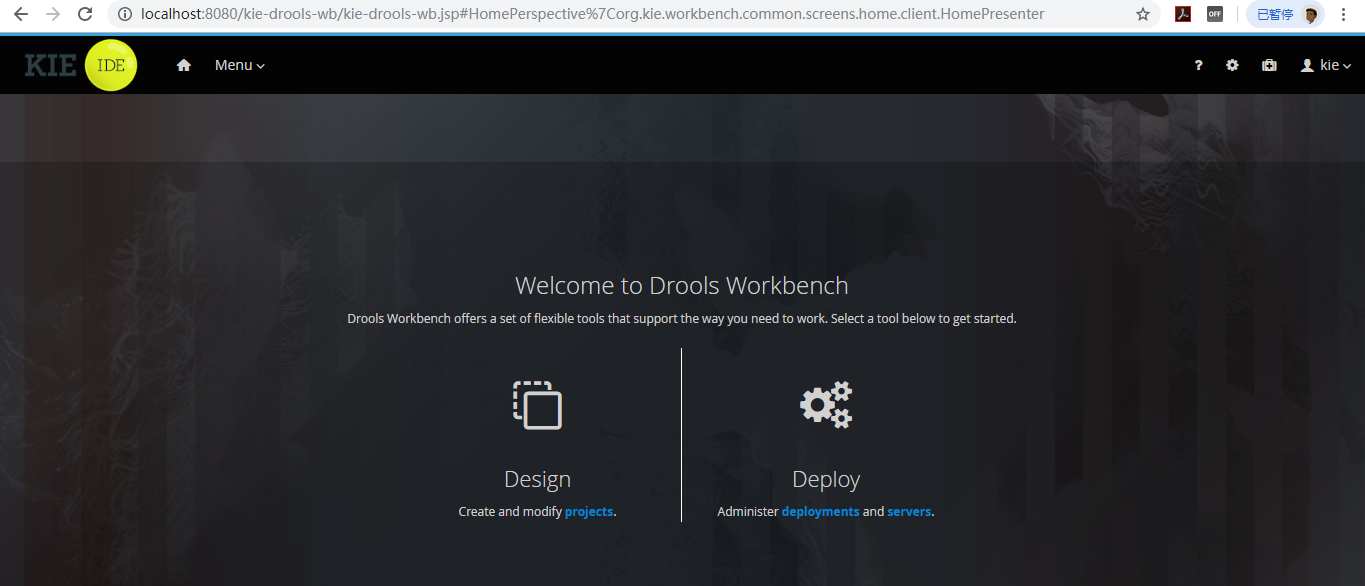Click the KIE IDE logo
Viewport: 1365px width, 586px height.
(x=81, y=65)
